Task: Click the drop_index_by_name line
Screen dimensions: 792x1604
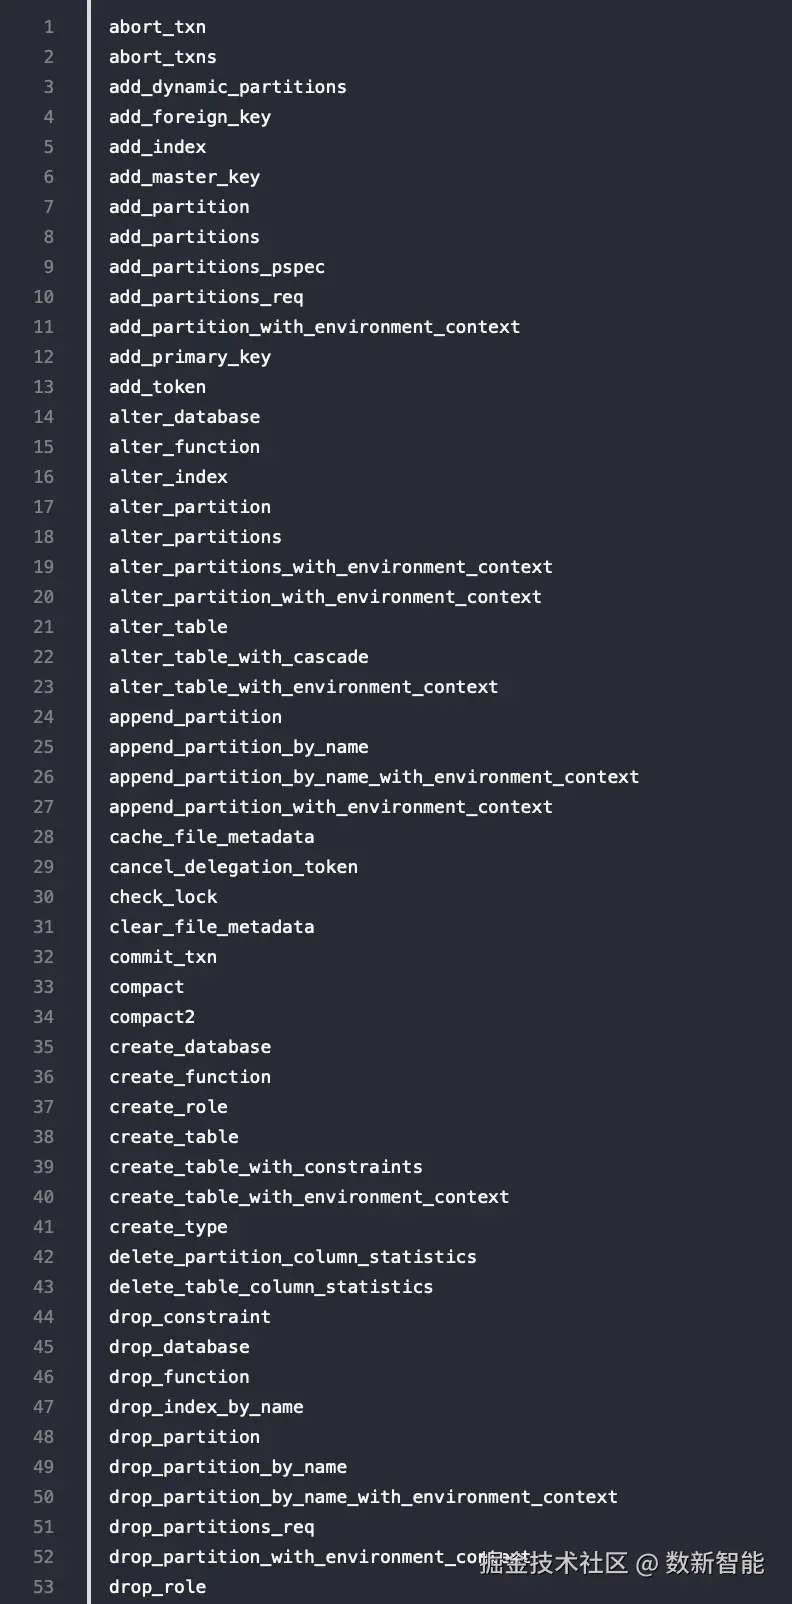Action: pyautogui.click(x=206, y=1407)
